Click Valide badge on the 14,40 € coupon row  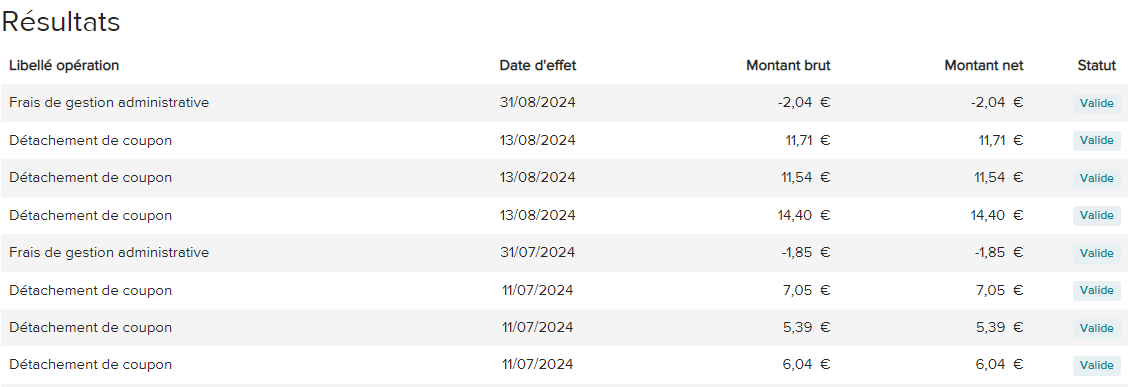(1096, 216)
